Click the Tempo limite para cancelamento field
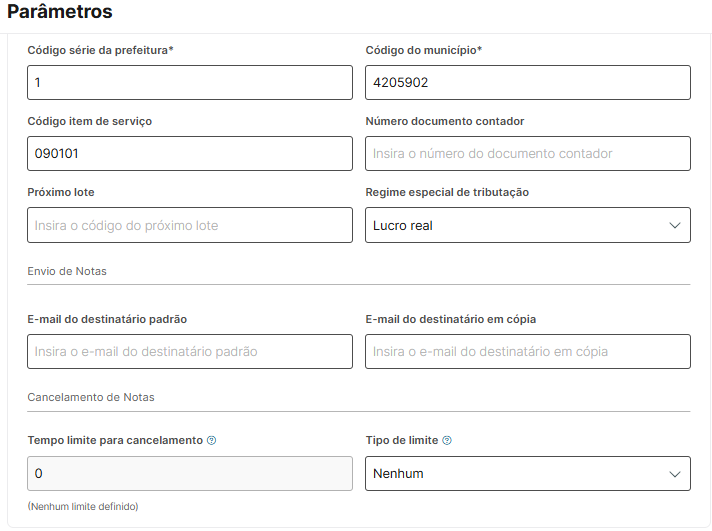This screenshot has height=531, width=712. click(x=190, y=474)
